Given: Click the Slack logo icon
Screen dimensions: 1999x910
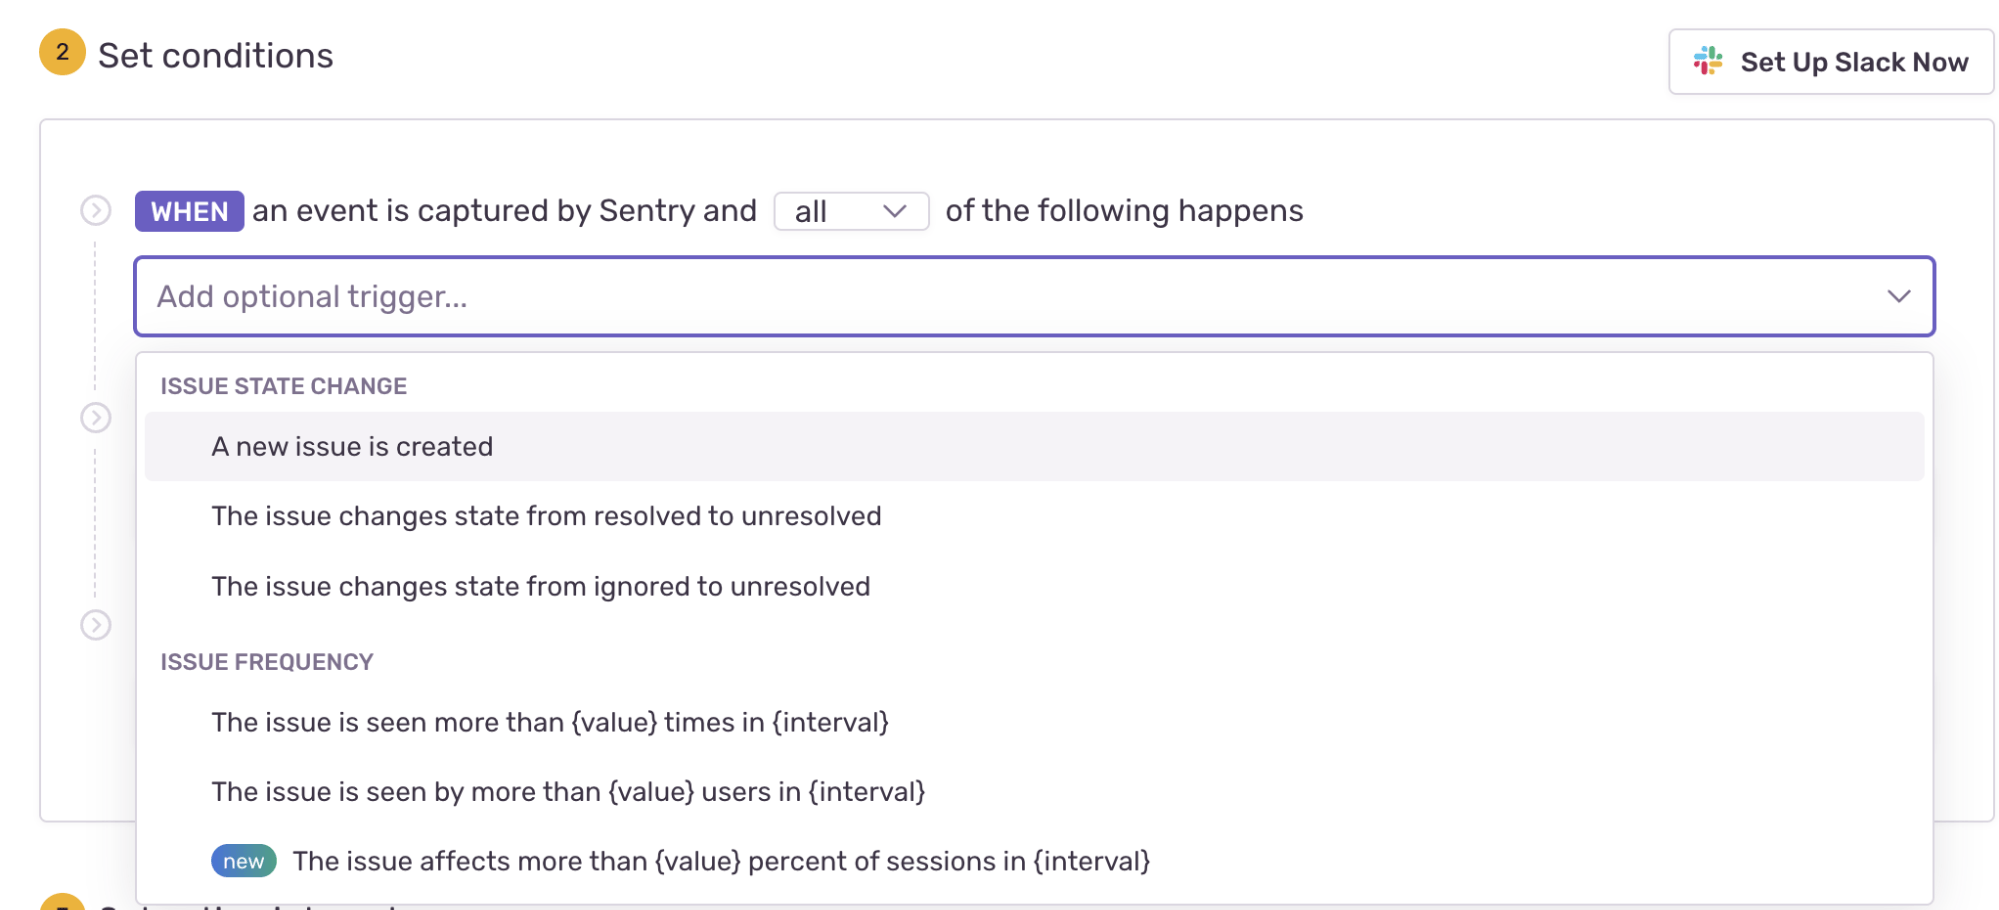Looking at the screenshot, I should click(1707, 61).
